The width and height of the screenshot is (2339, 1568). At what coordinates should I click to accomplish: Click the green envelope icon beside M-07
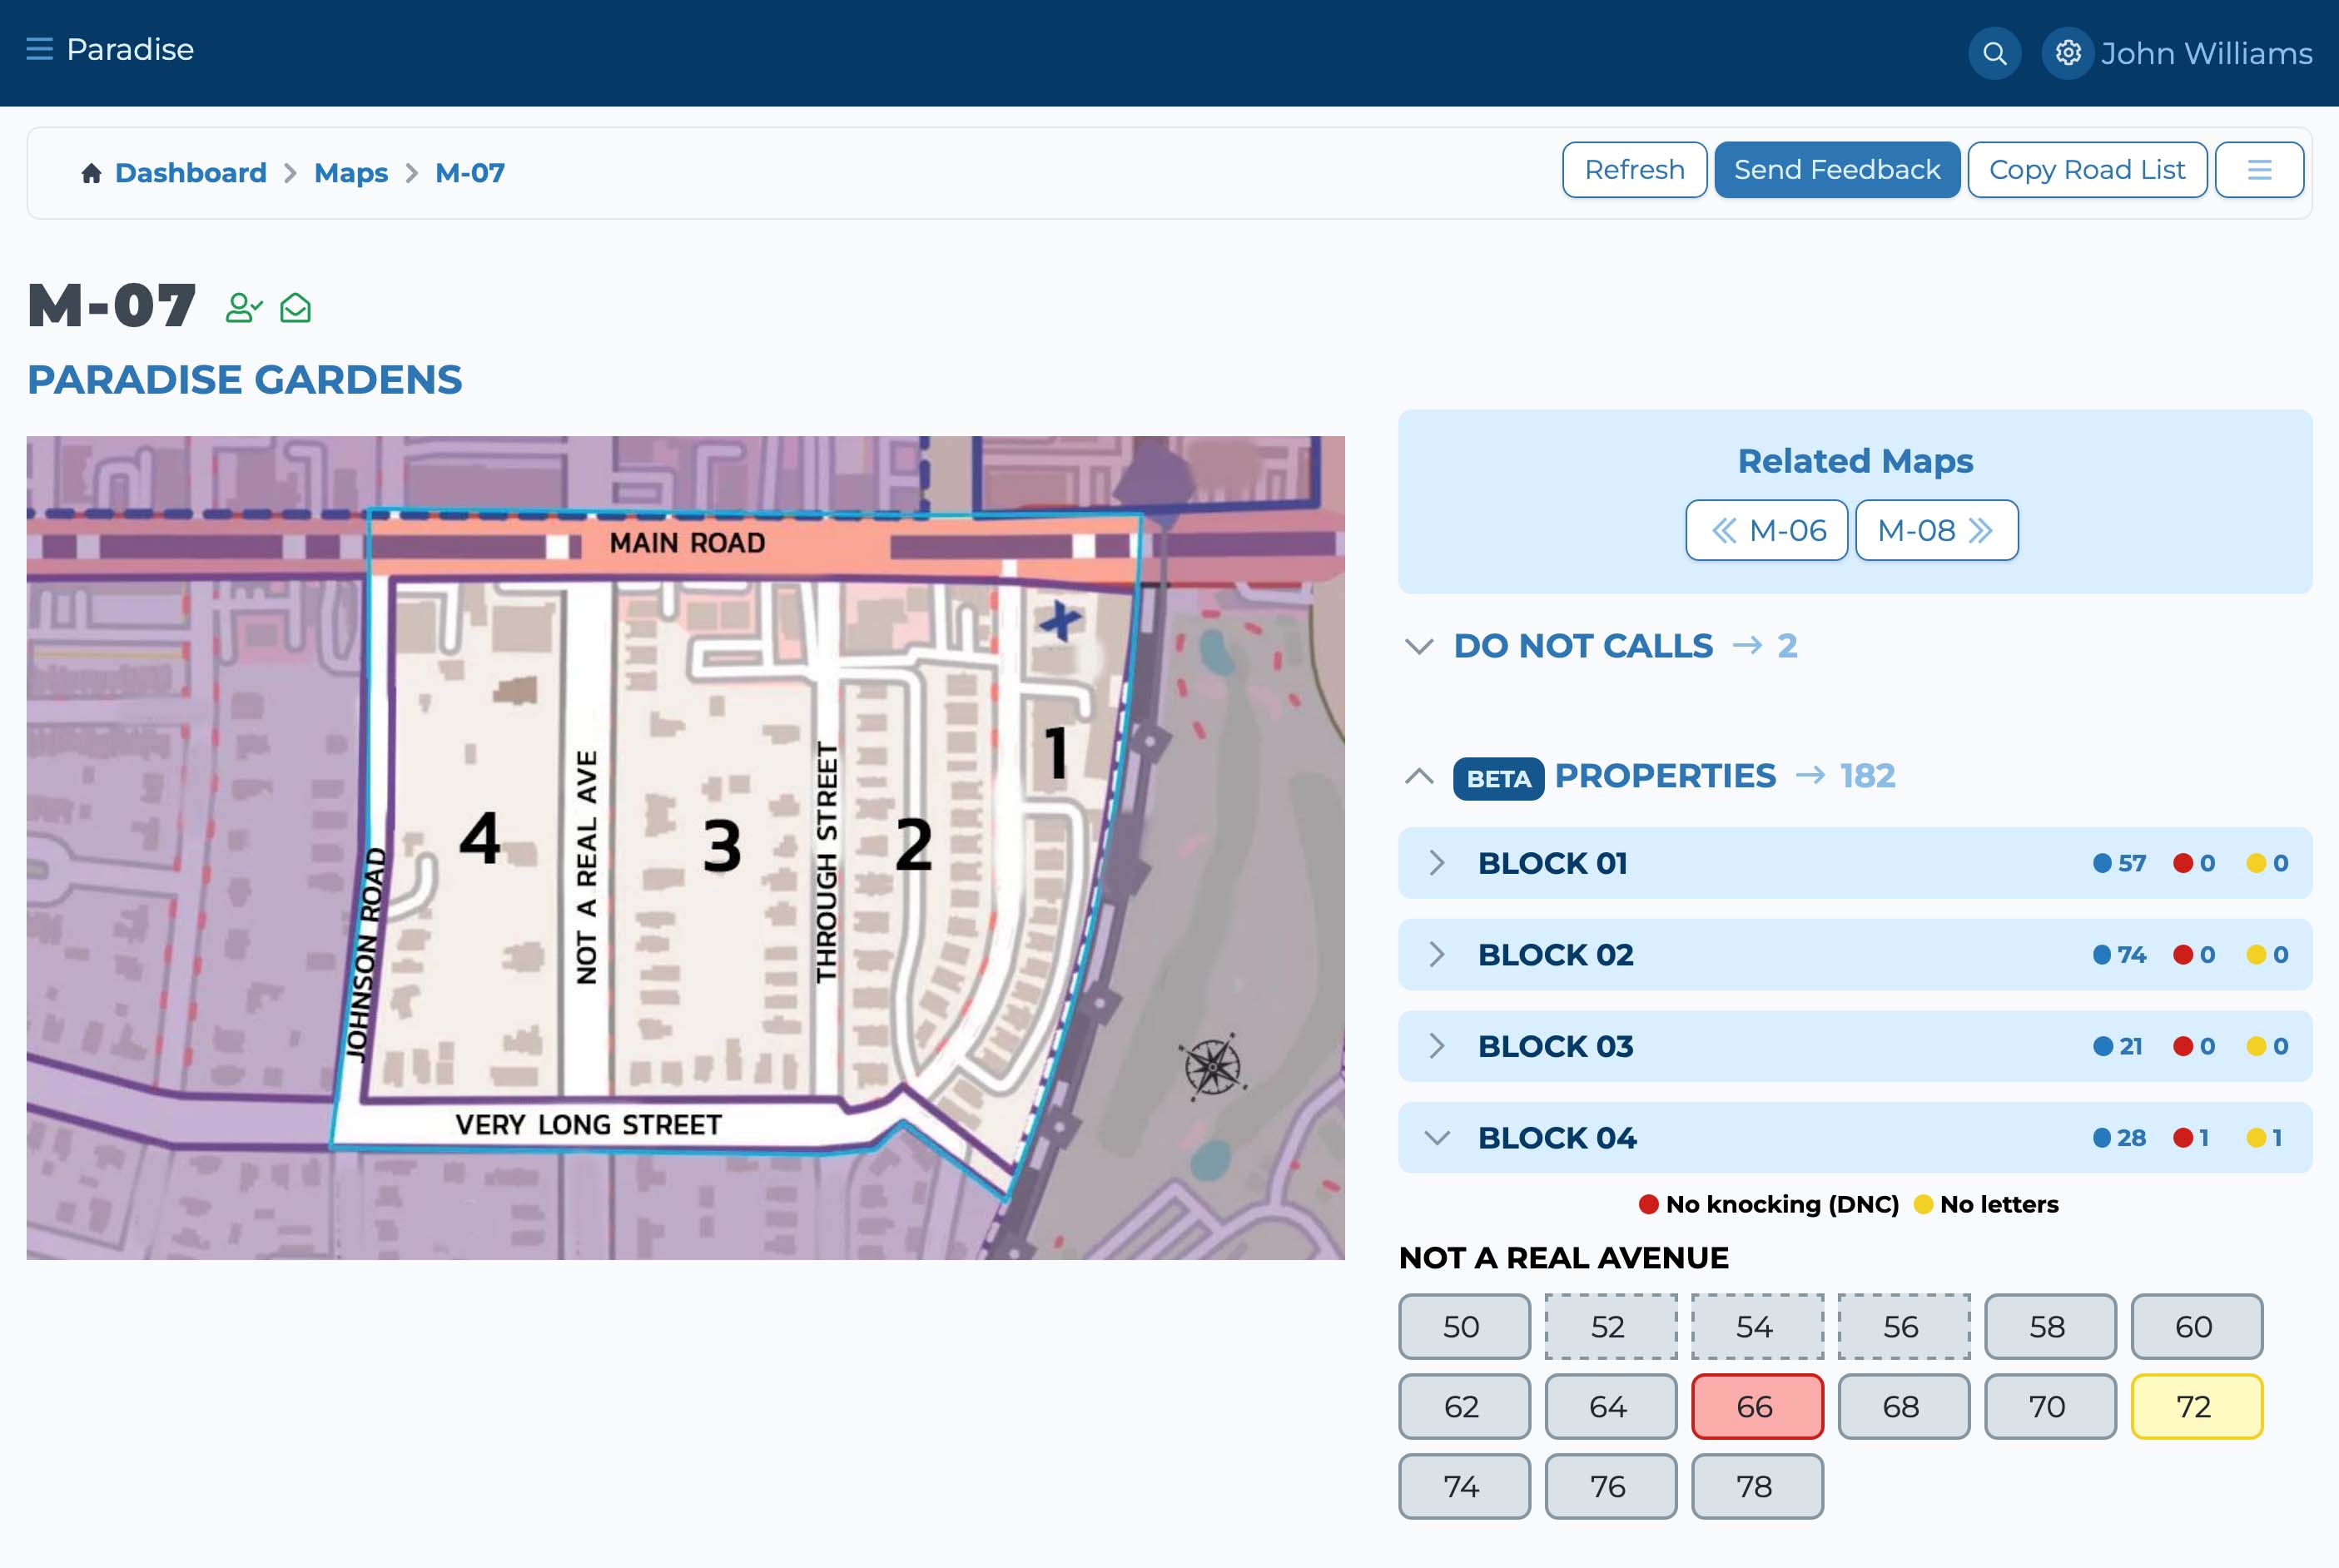click(295, 307)
